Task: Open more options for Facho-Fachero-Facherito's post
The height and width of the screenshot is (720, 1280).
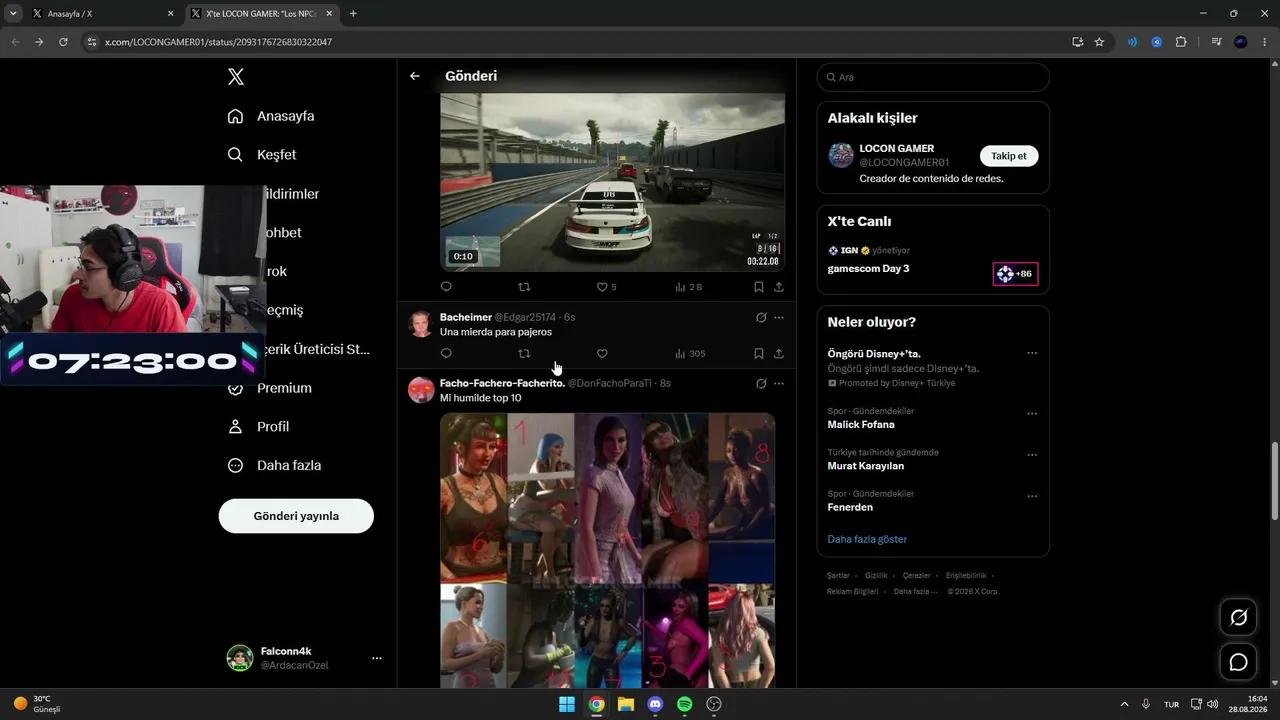Action: coord(779,383)
